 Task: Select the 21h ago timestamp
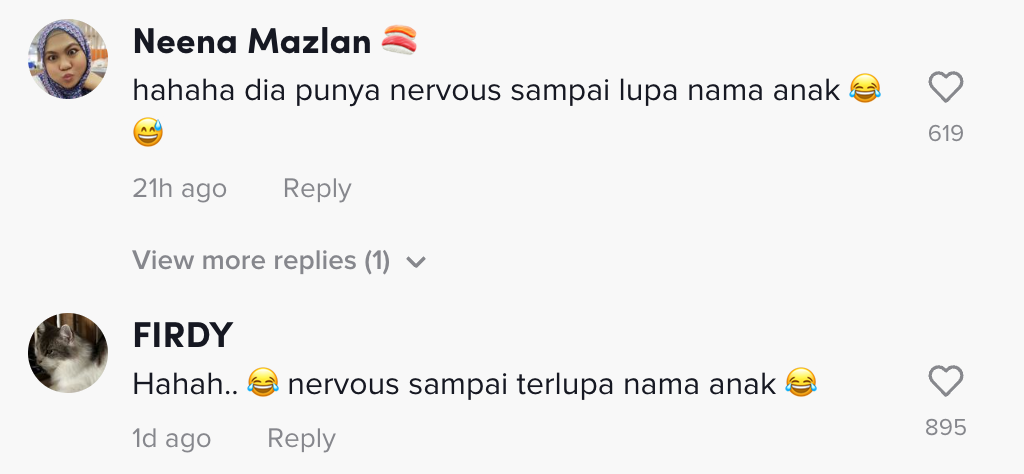tap(179, 188)
